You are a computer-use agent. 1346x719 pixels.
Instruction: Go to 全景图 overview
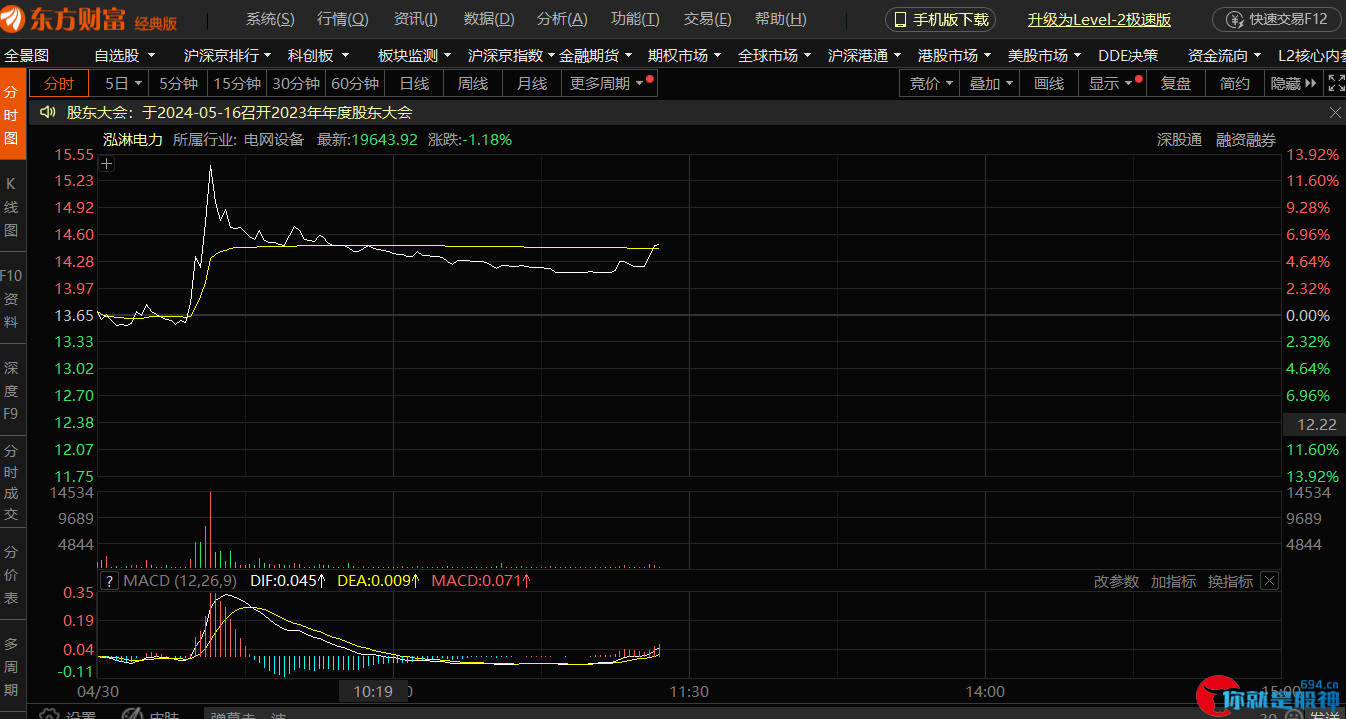27,55
